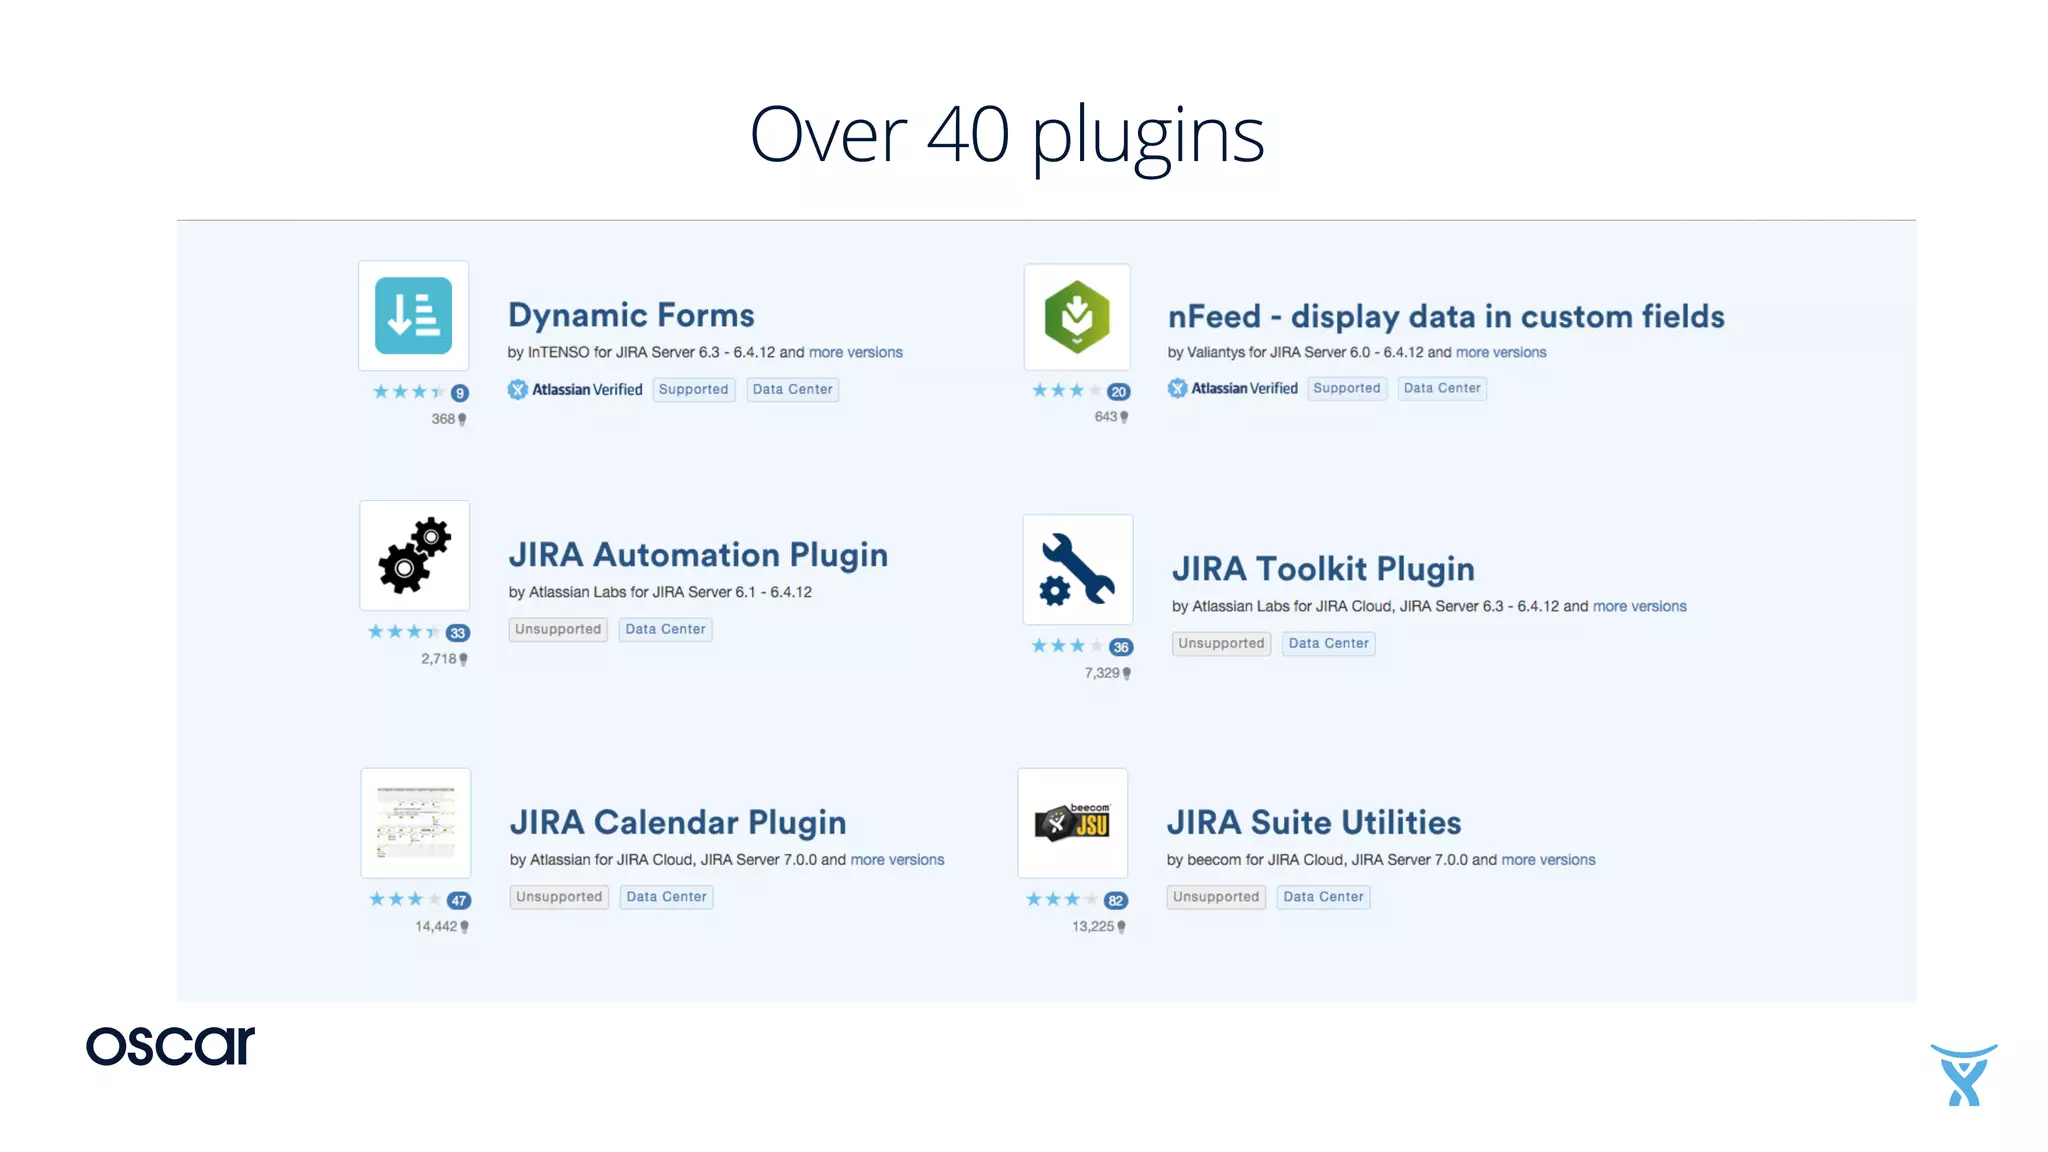Click the Supported tag under nFeed

pyautogui.click(x=1347, y=388)
